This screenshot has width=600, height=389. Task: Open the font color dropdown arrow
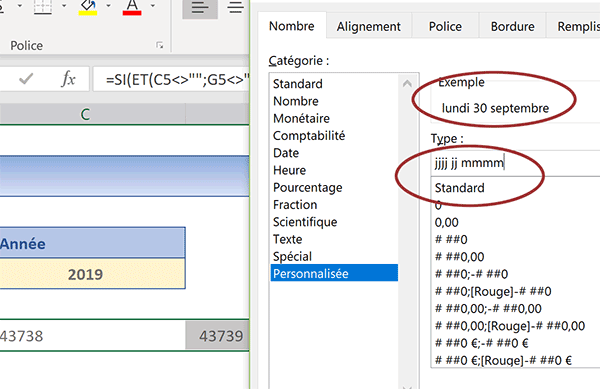[x=153, y=6]
